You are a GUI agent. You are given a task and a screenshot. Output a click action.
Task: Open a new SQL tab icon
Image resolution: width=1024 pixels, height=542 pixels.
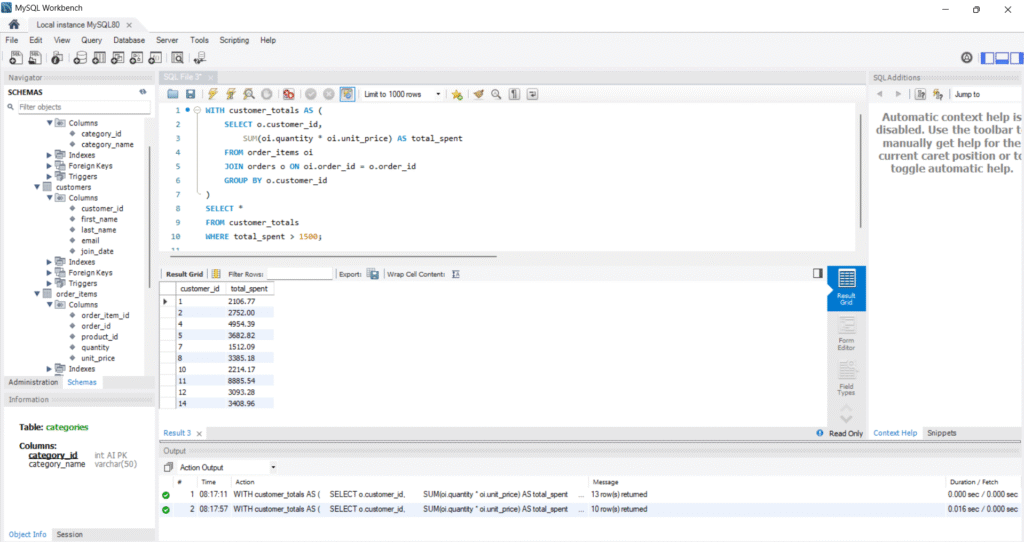(16, 58)
